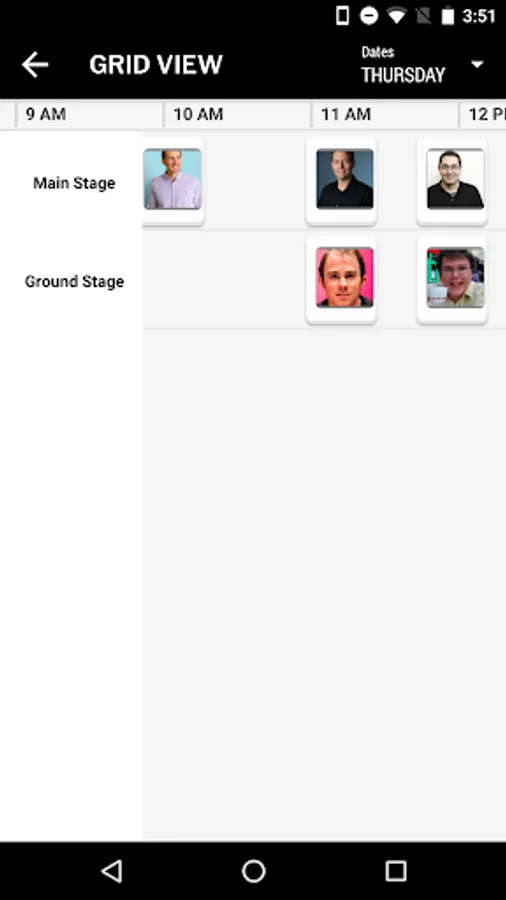Open Main Stage session at 11 AM
The width and height of the screenshot is (506, 900).
341,181
